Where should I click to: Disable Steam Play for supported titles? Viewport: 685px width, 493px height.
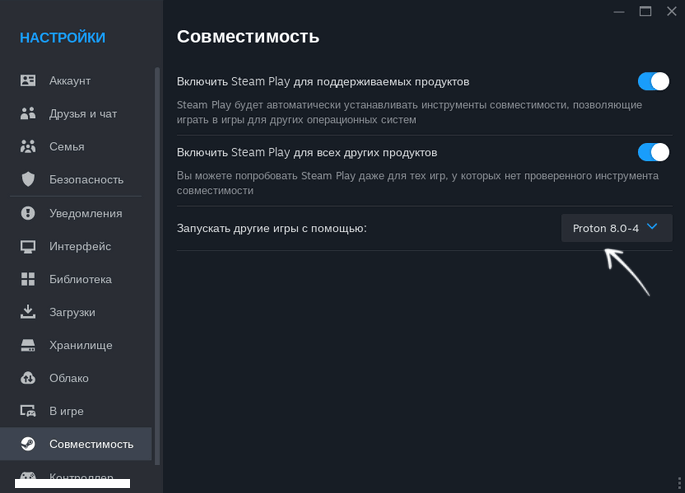(653, 82)
